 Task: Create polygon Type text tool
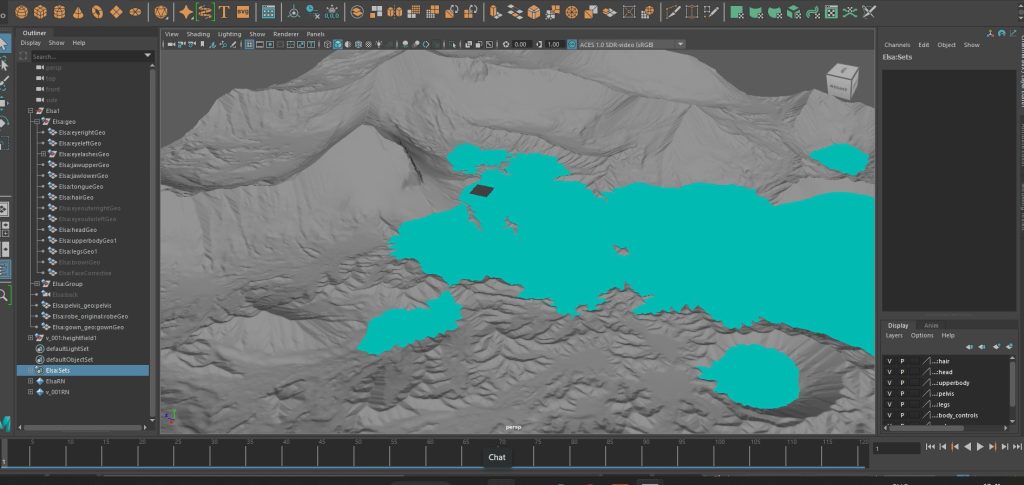(x=224, y=12)
